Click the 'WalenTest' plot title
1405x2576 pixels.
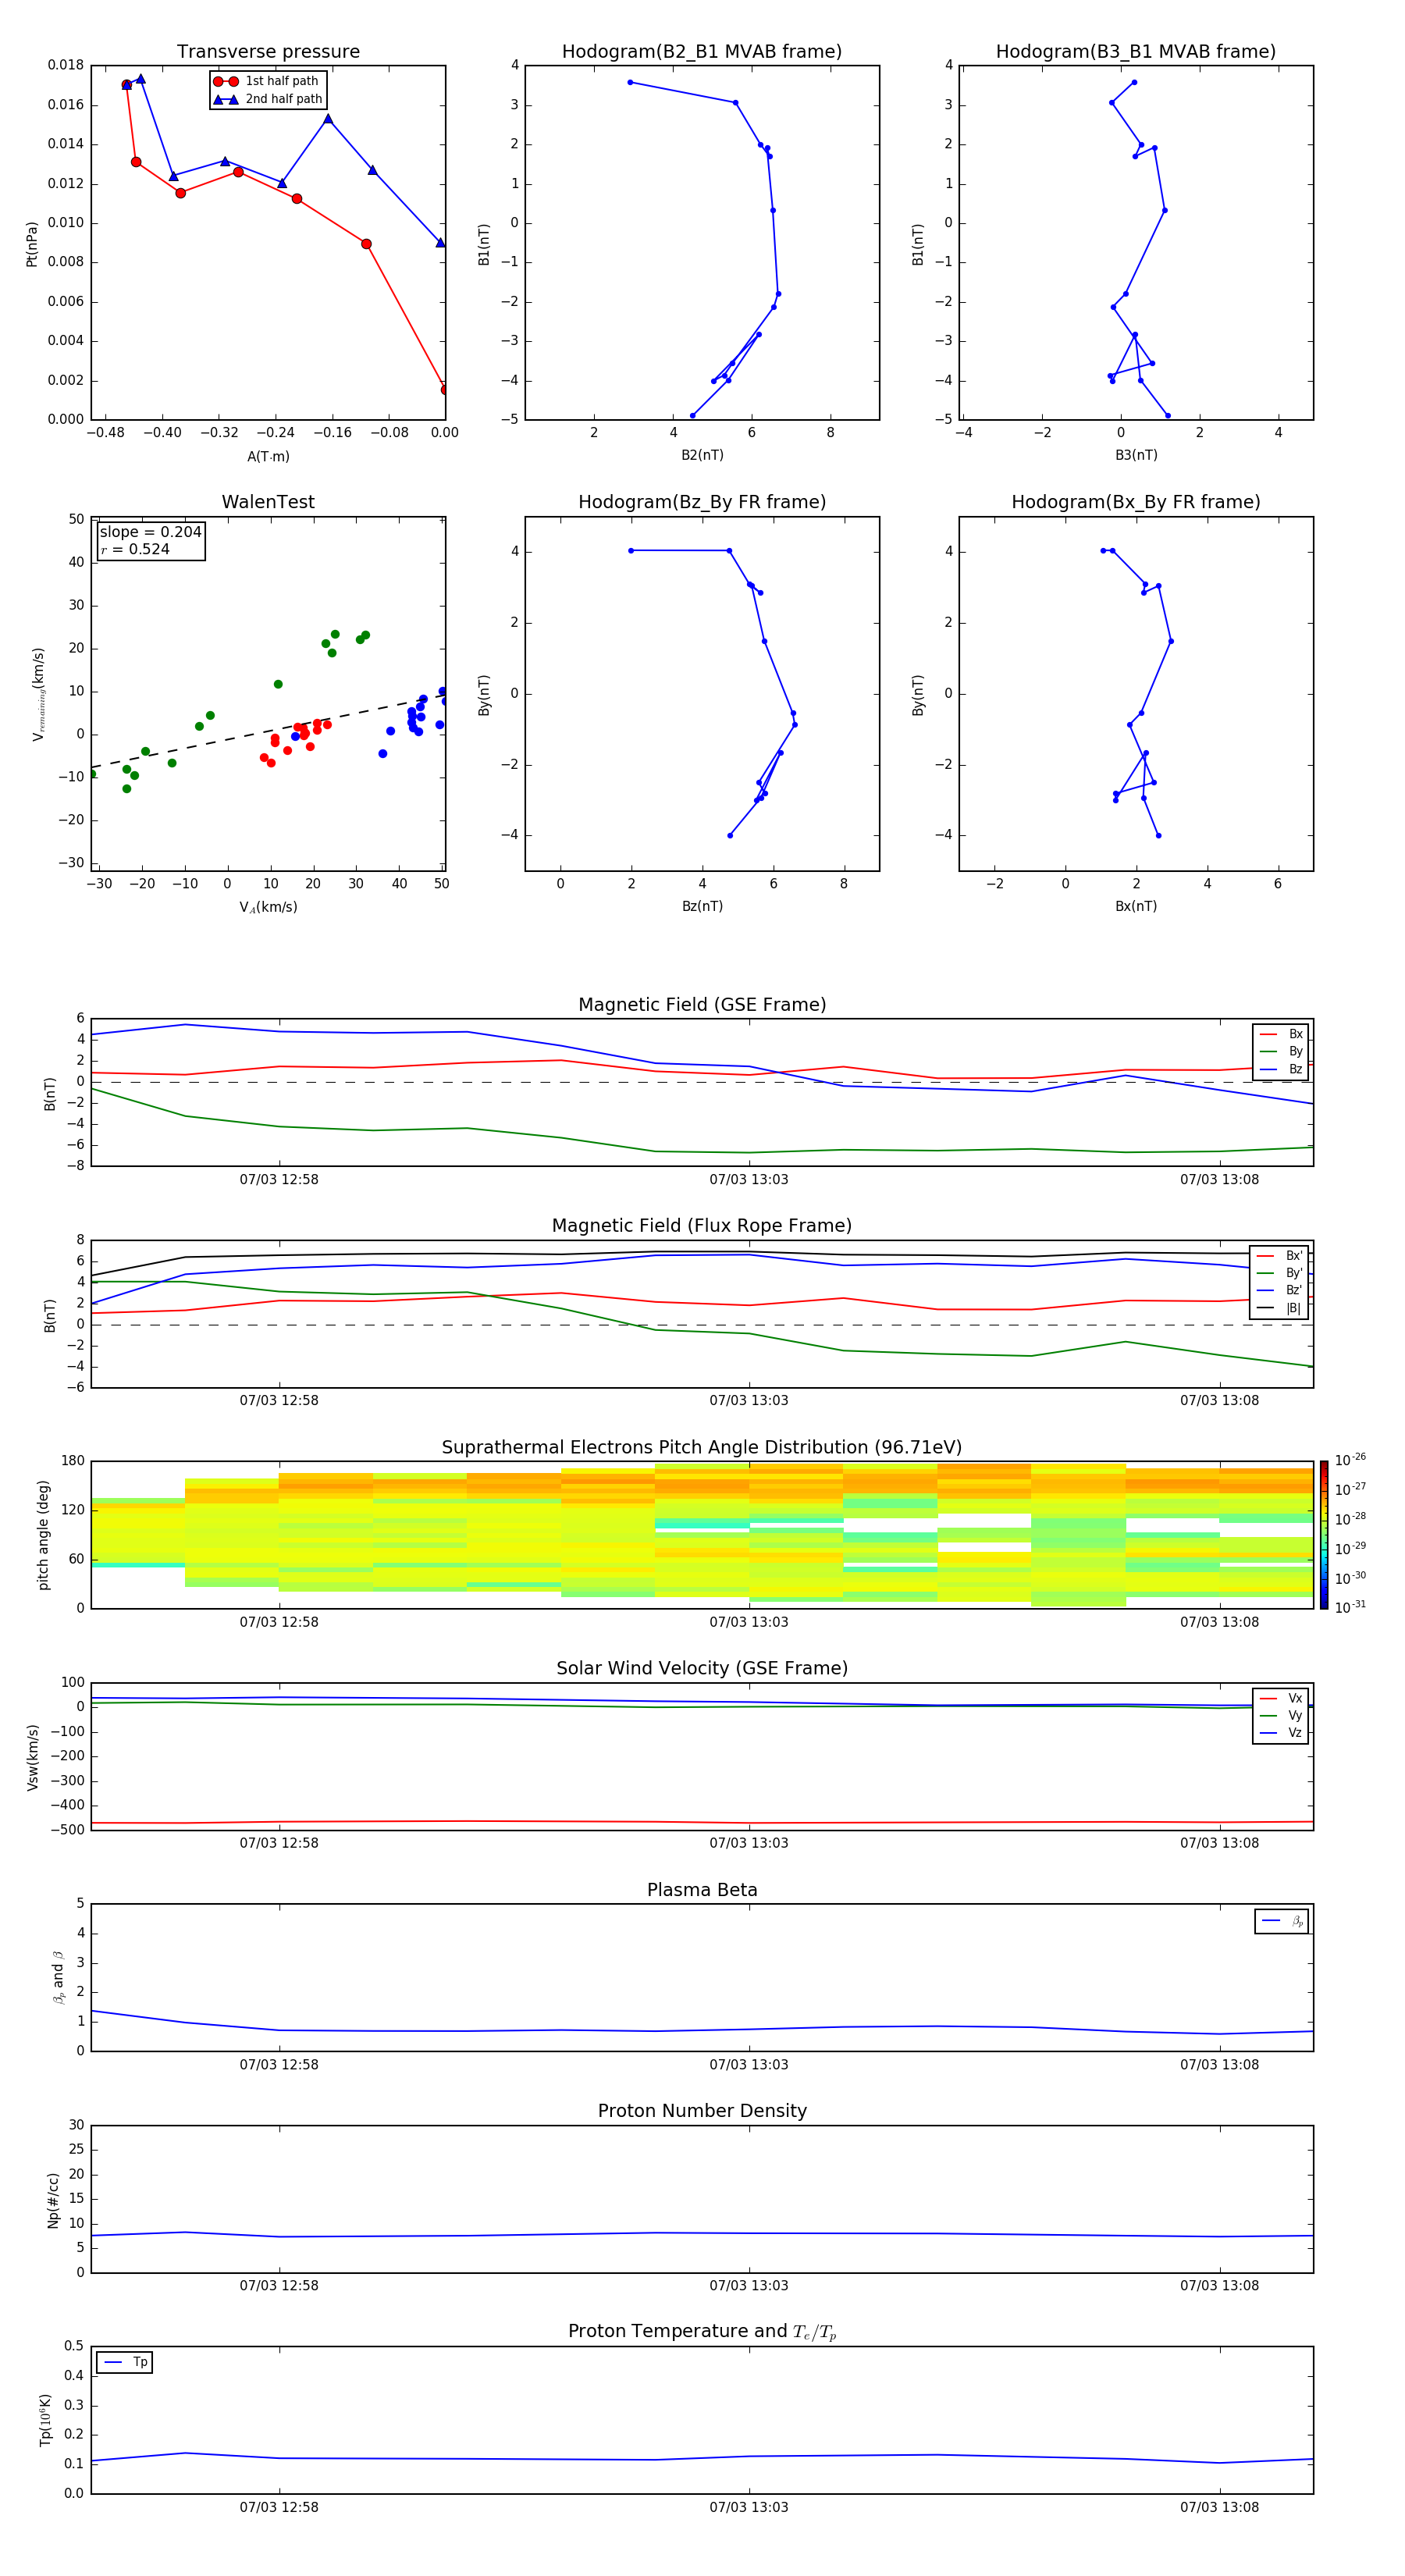268,502
